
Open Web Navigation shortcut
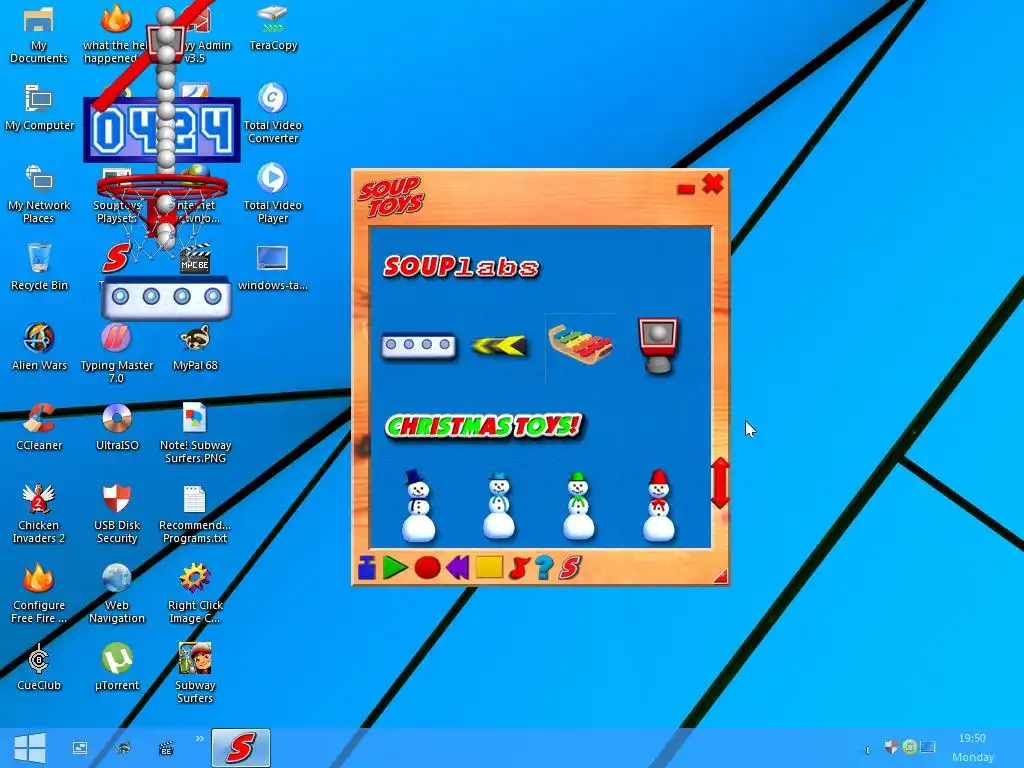(117, 594)
